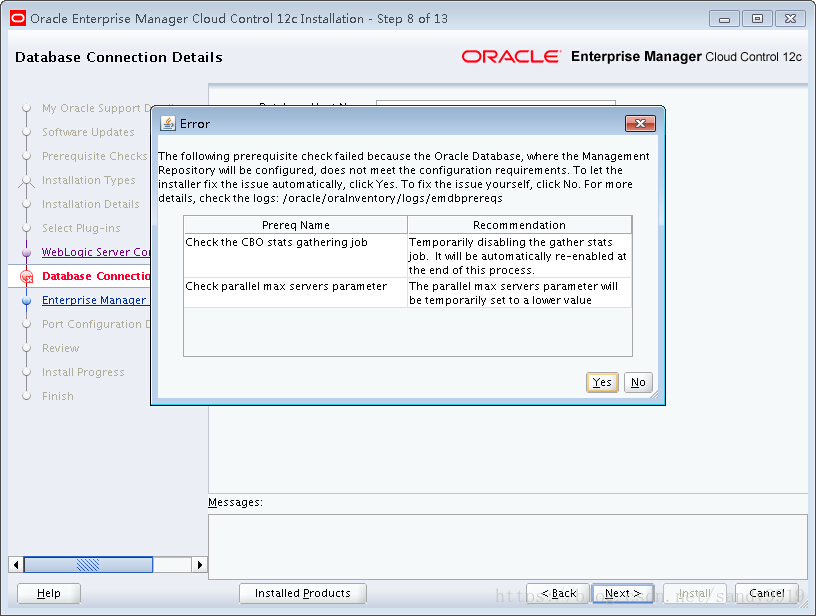Click the 'Temporarily disabling the gather stats' recommendation
Viewport: 816px width, 616px height.
[x=519, y=255]
